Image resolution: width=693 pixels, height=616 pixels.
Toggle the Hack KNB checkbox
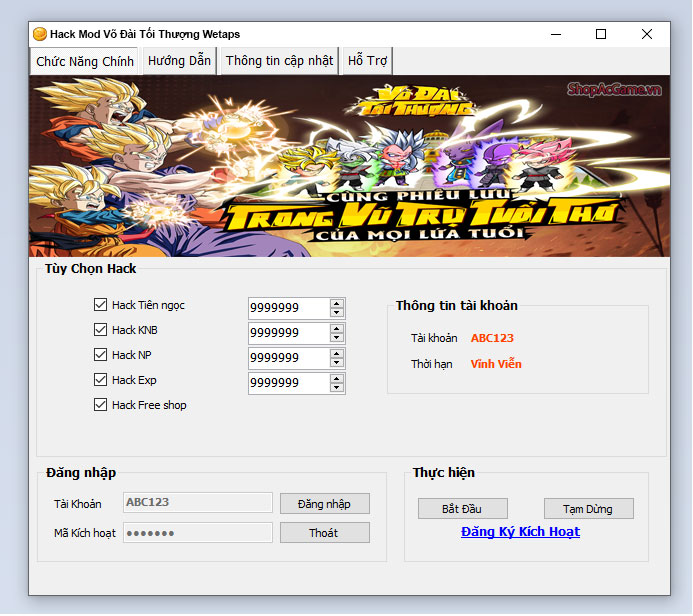pos(100,330)
